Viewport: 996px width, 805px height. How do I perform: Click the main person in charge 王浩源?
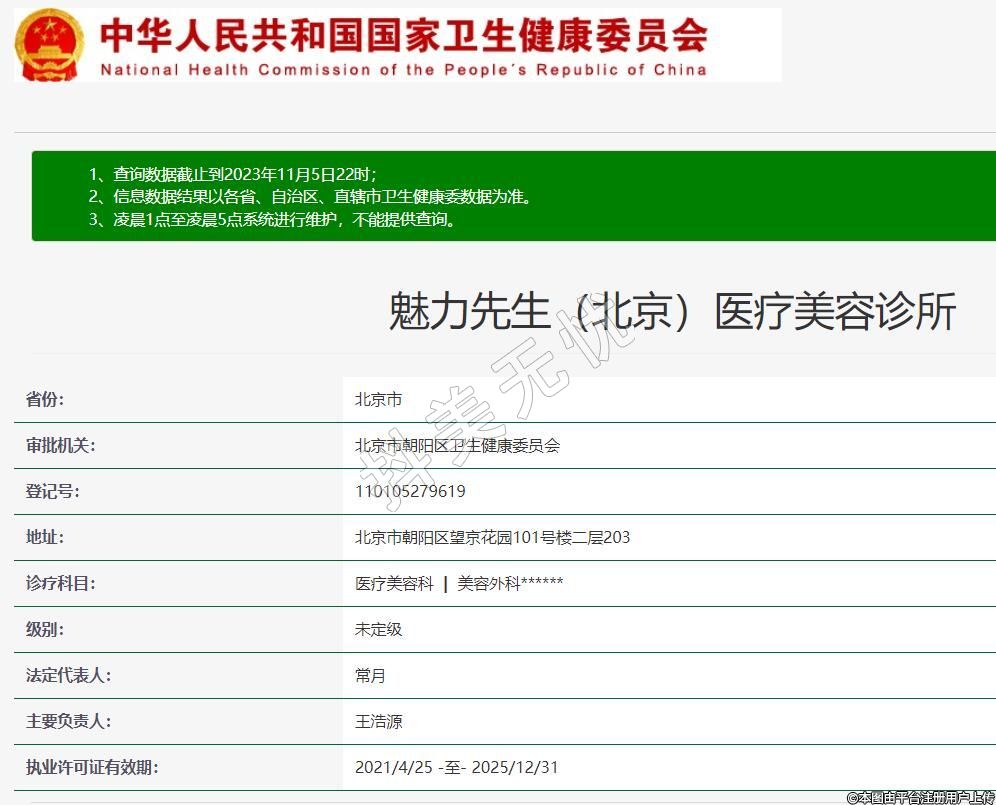coord(379,722)
